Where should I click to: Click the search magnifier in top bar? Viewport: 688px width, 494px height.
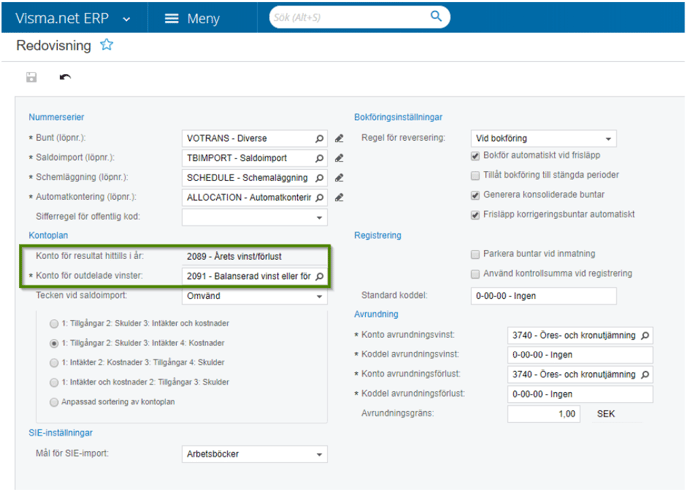[436, 17]
